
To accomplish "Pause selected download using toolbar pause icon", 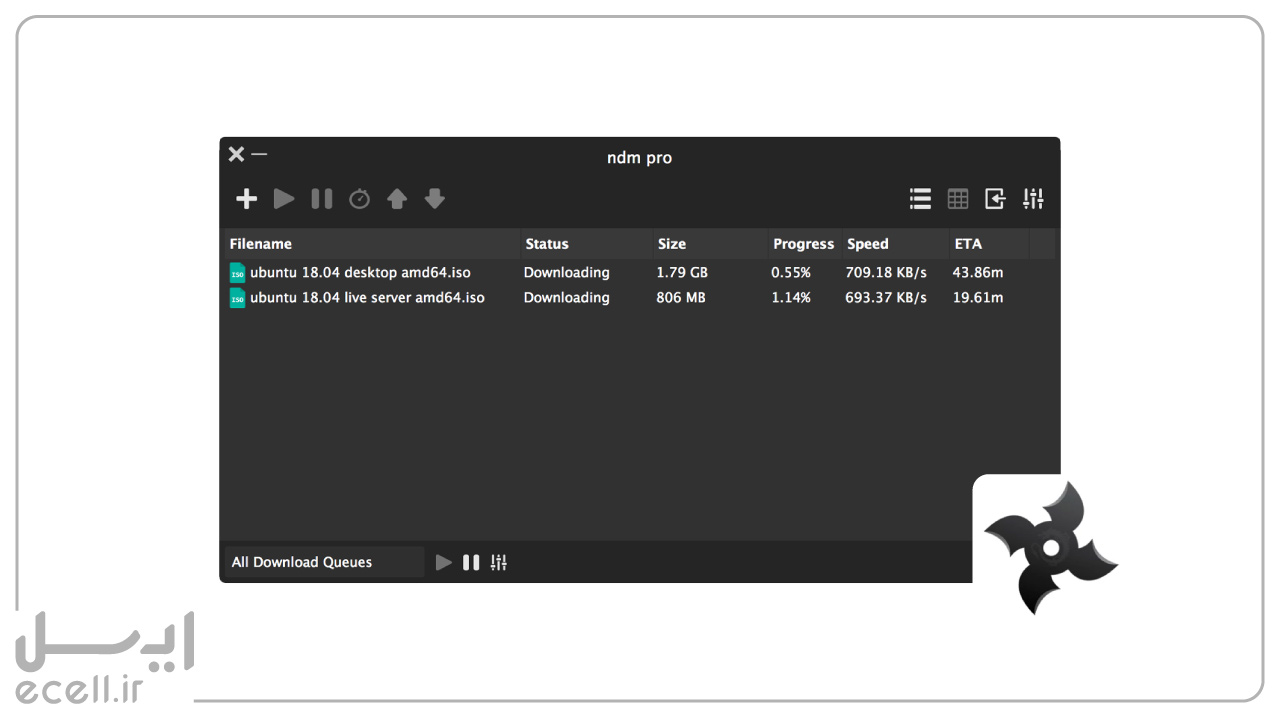I will tap(322, 199).
